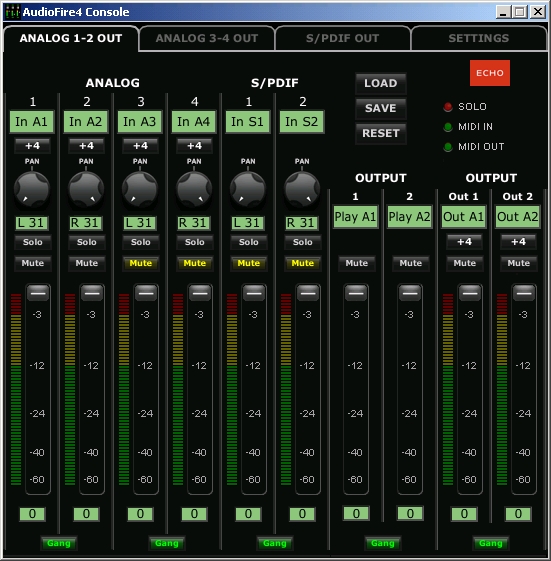The width and height of the screenshot is (551, 561).
Task: Click the In A1 channel name label
Action: pos(31,122)
